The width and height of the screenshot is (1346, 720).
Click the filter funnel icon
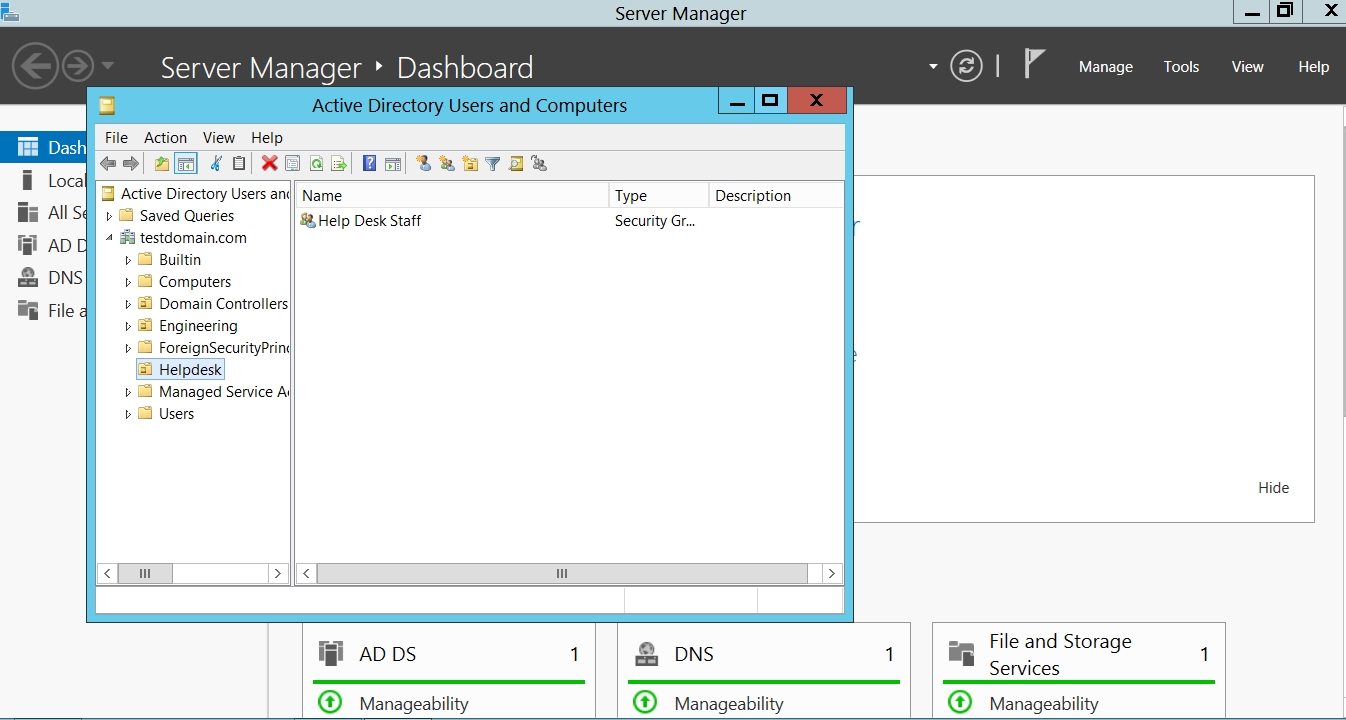(493, 164)
